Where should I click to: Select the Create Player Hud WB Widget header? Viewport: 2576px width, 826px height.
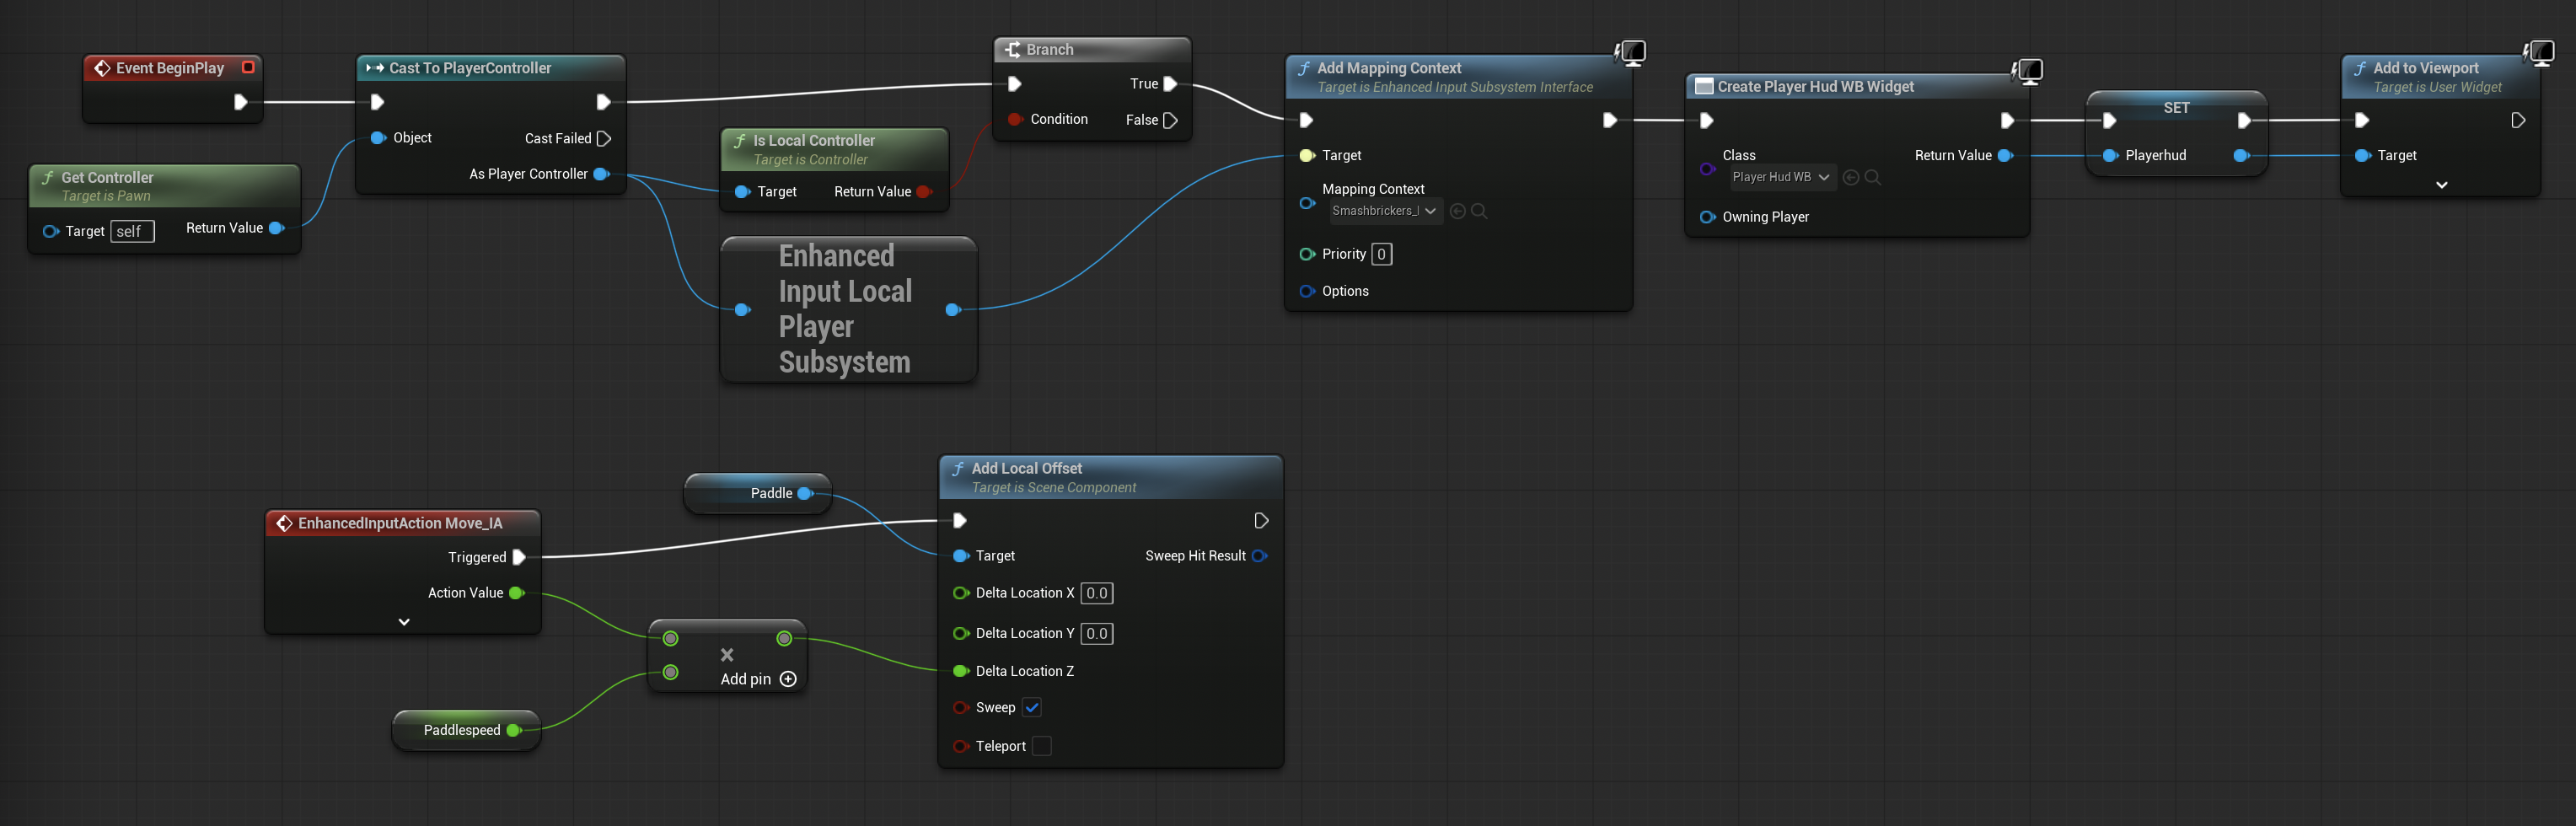coord(1856,87)
